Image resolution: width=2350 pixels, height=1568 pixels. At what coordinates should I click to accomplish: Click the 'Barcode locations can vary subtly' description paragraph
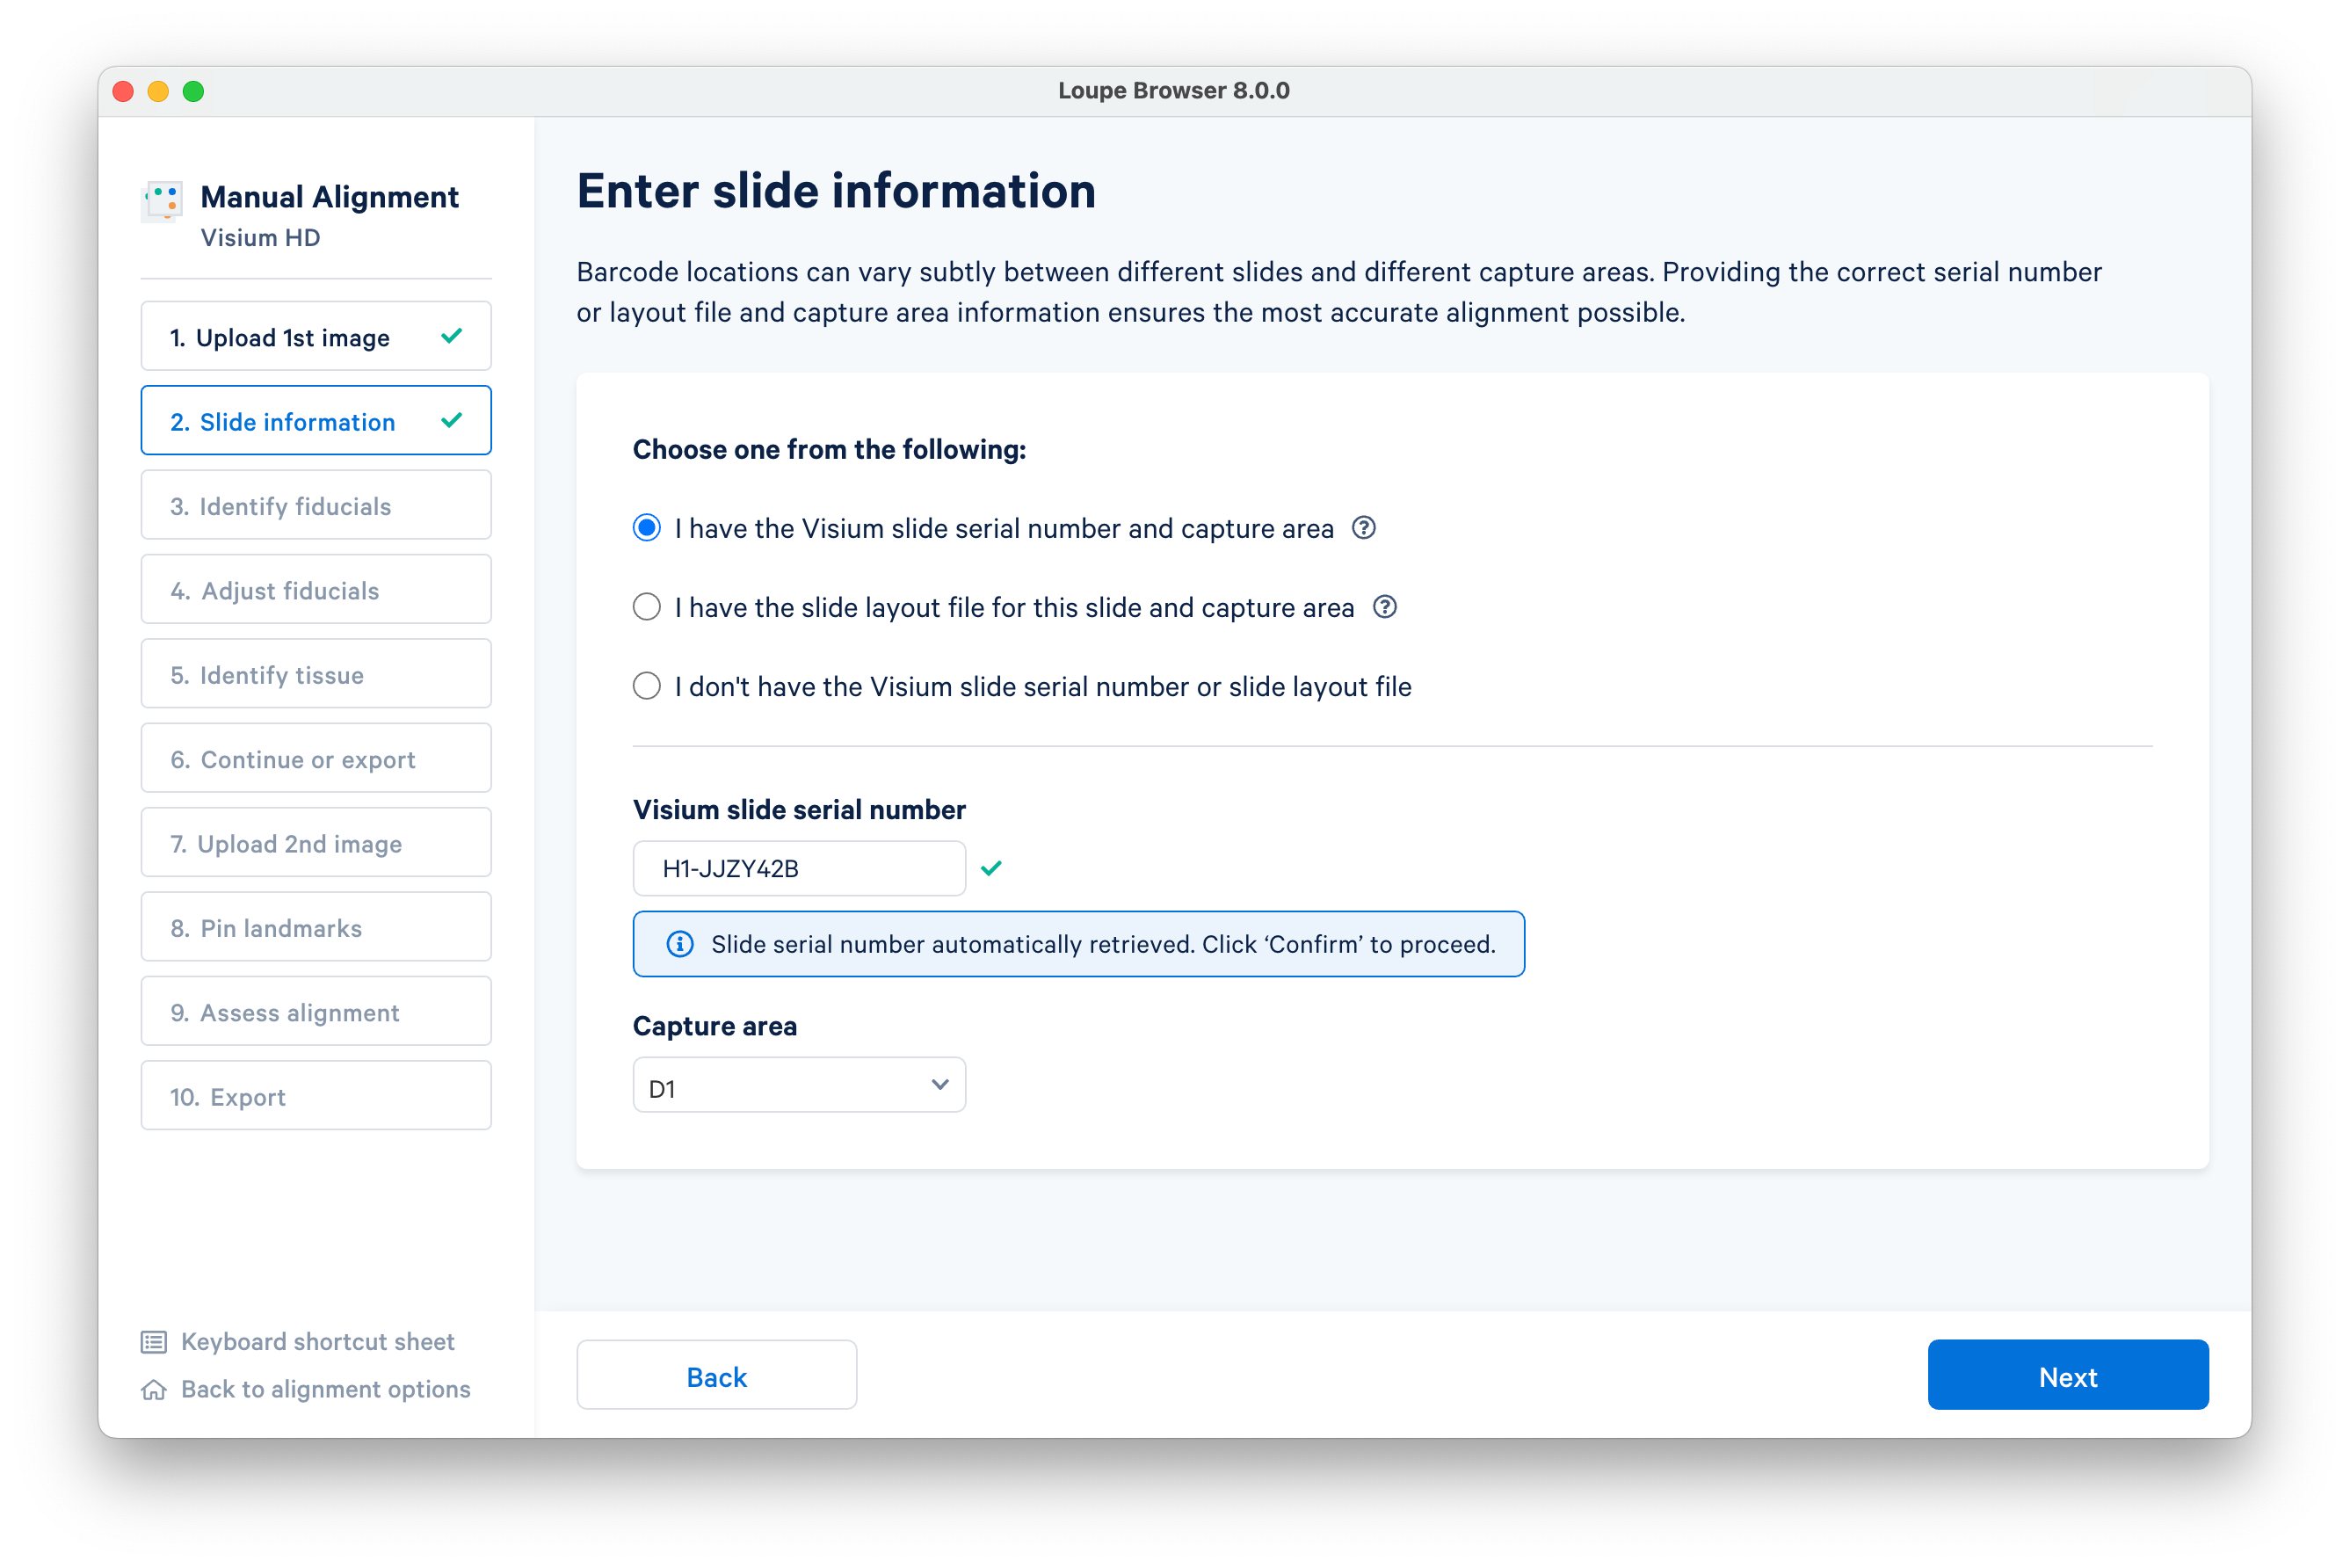pyautogui.click(x=1339, y=292)
